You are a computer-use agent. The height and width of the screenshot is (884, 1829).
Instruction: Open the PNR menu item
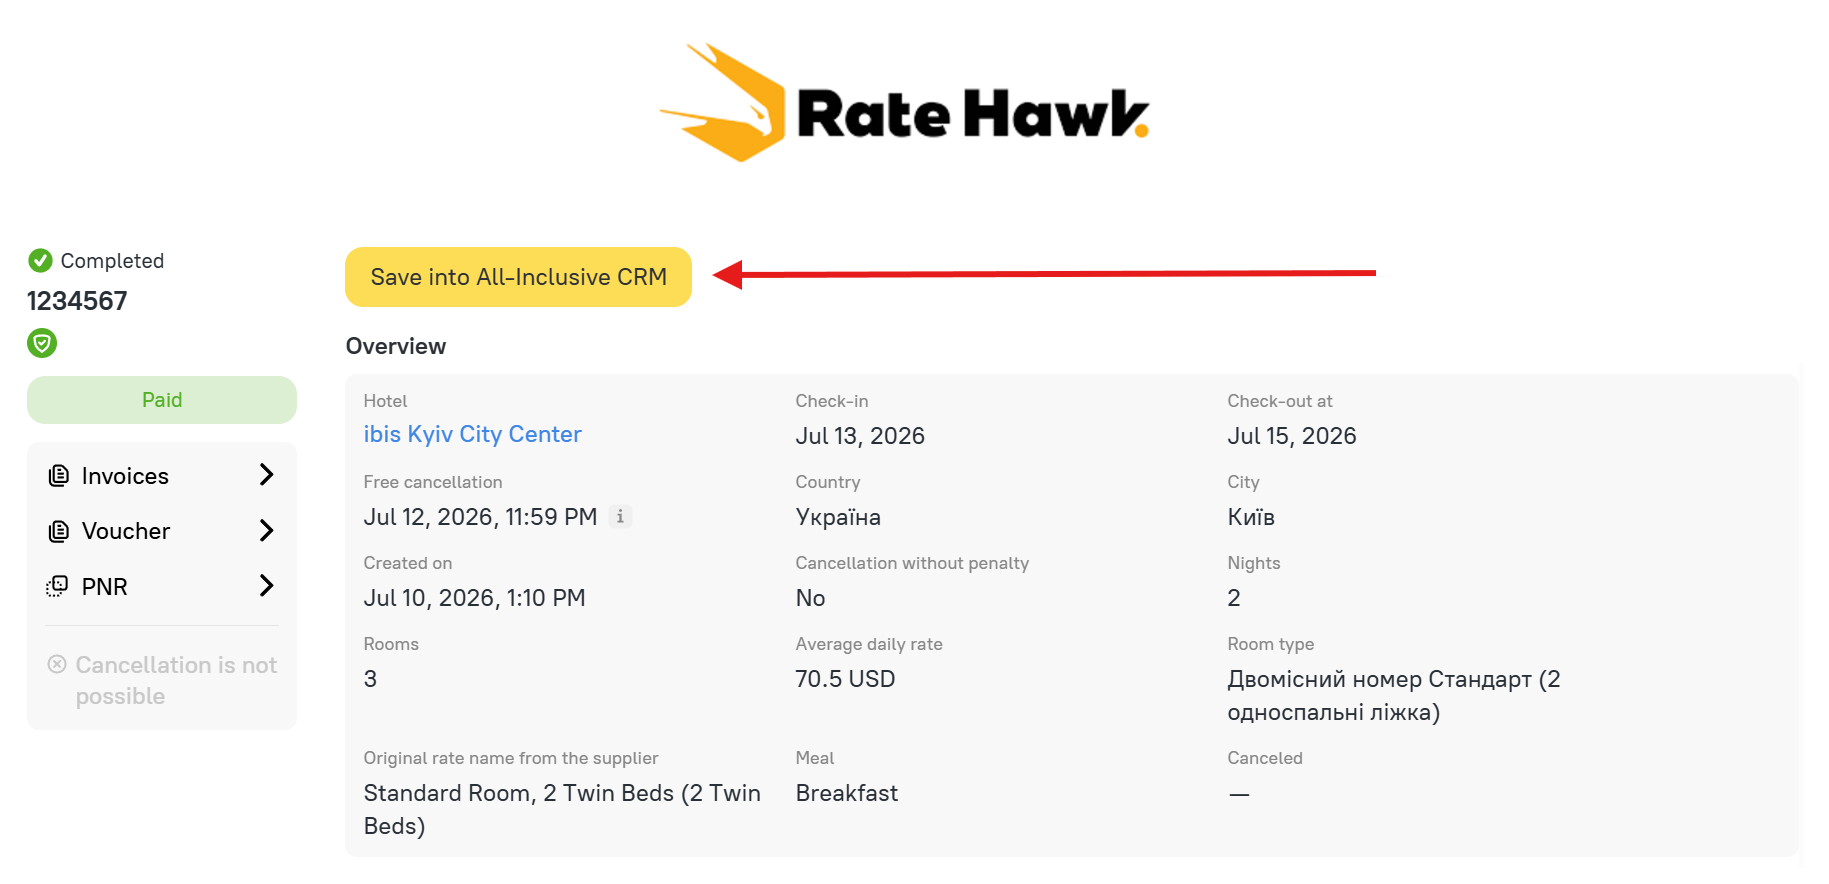click(162, 586)
